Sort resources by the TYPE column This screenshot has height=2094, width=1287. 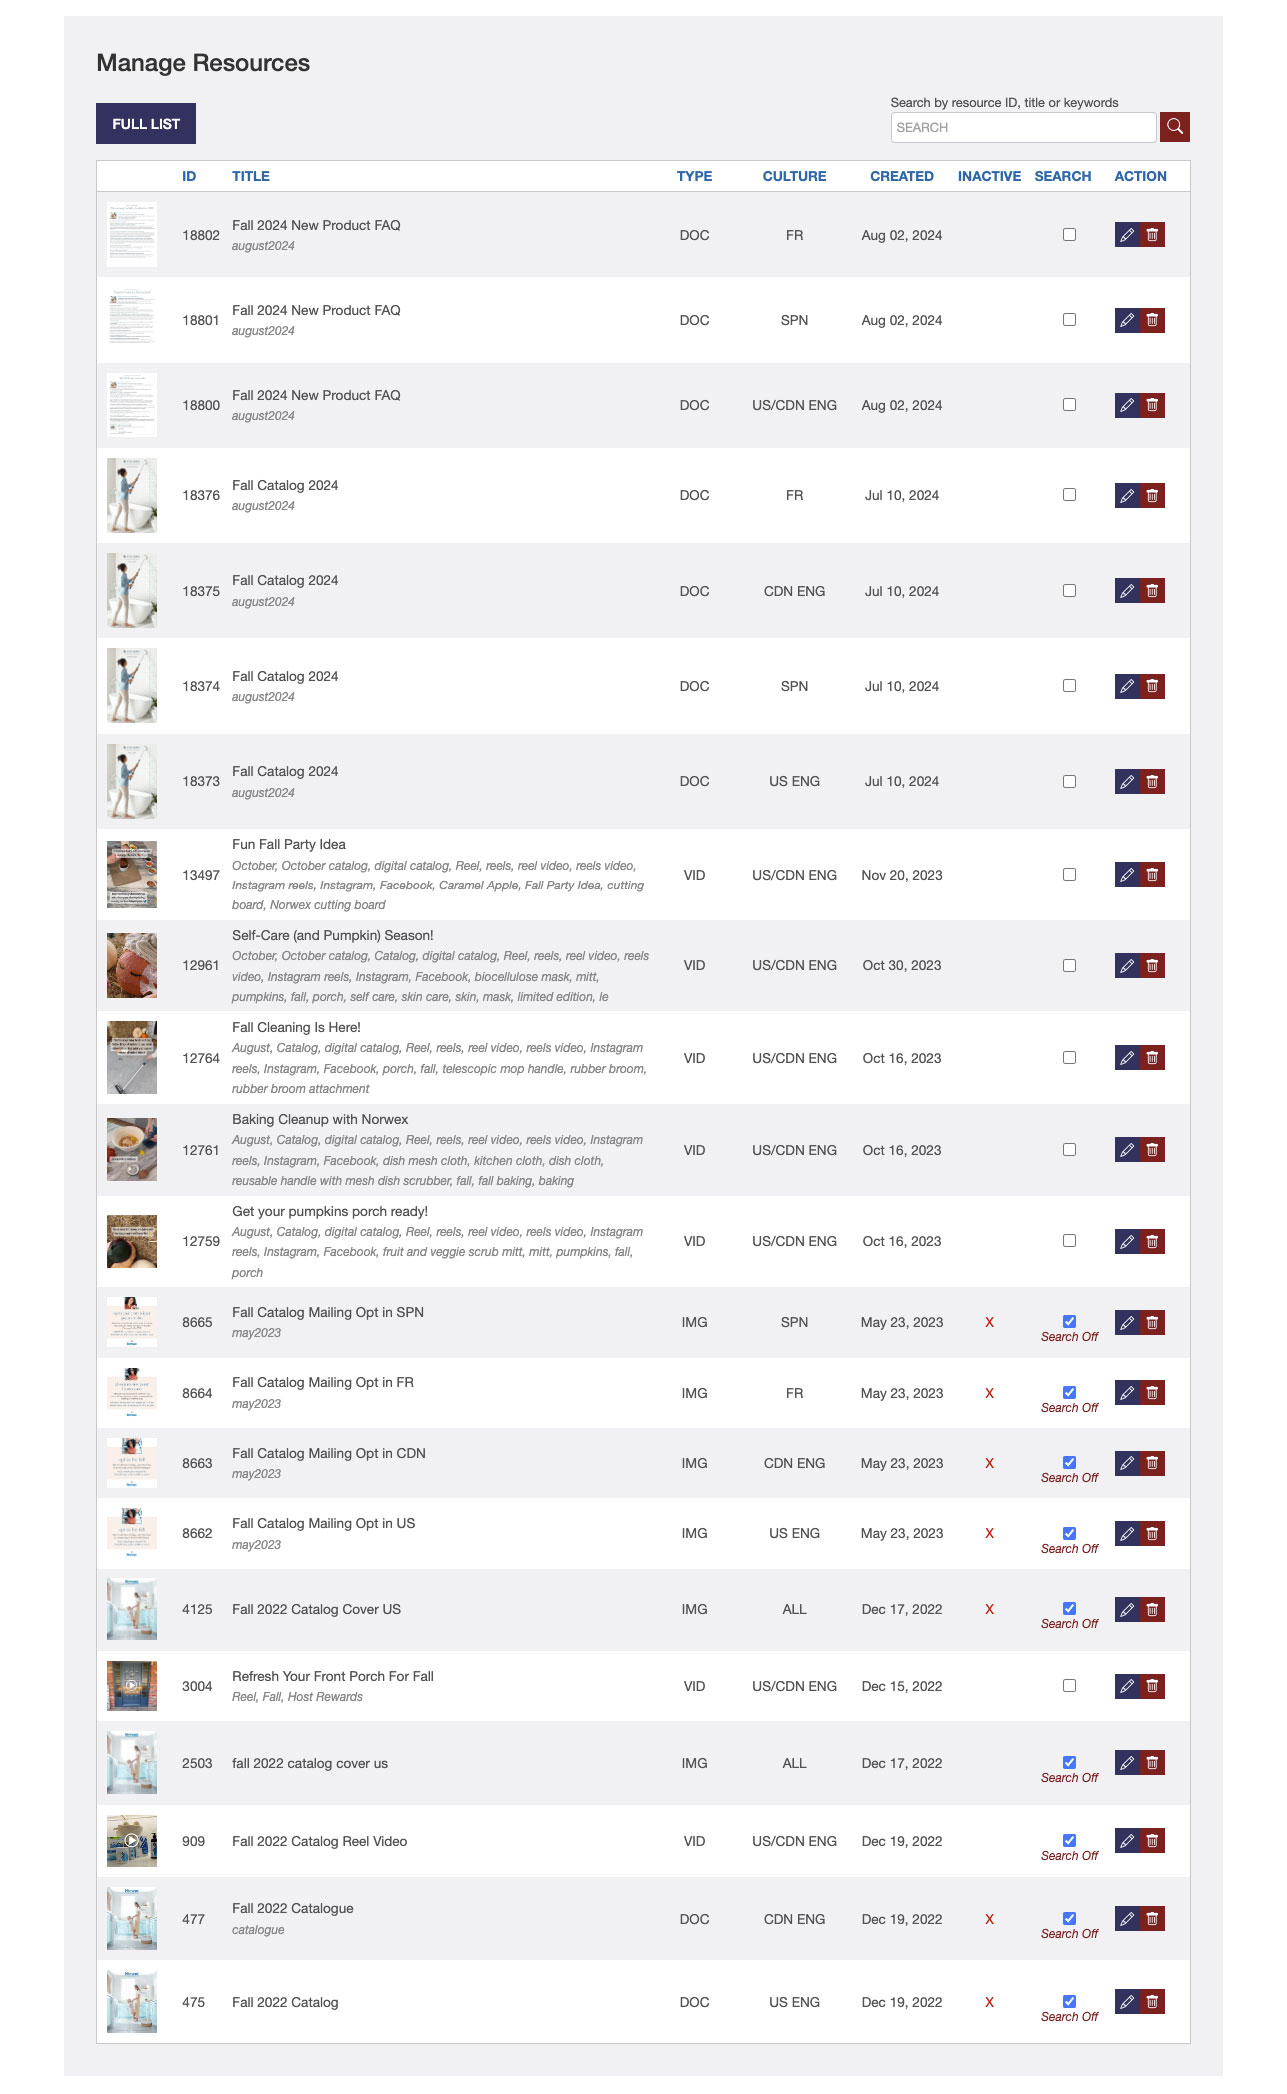[694, 176]
